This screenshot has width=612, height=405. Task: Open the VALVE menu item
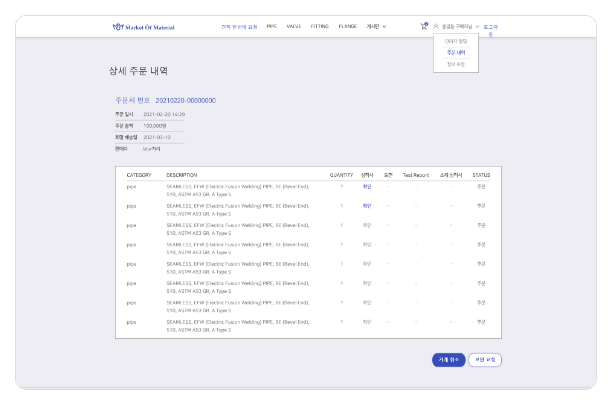point(294,27)
